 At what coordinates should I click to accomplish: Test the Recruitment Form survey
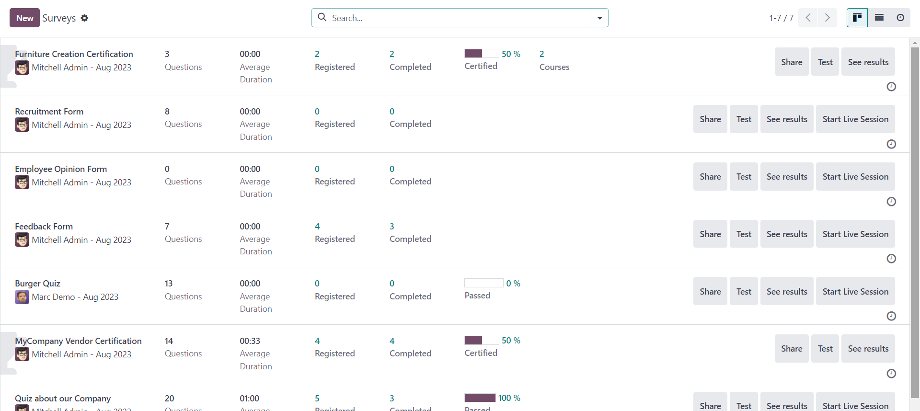coord(744,119)
